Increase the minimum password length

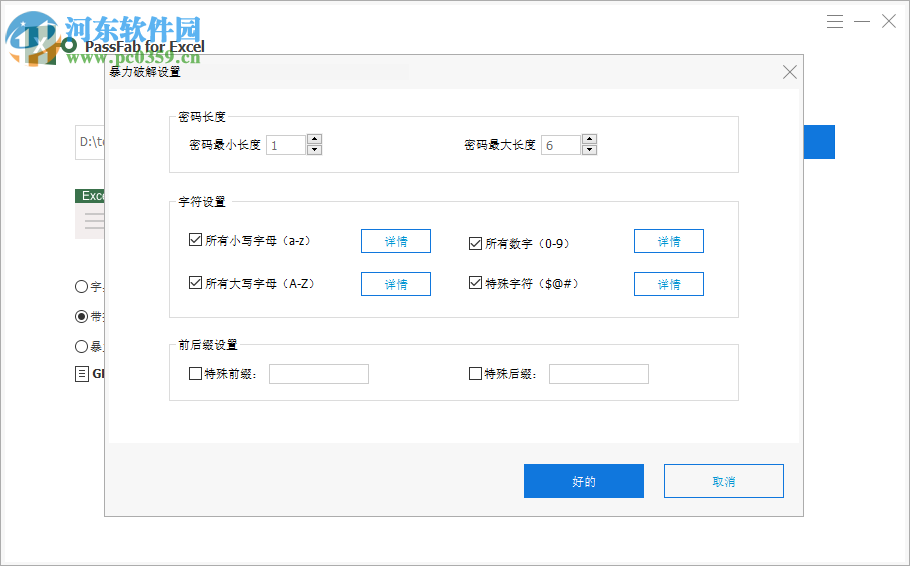[315, 139]
